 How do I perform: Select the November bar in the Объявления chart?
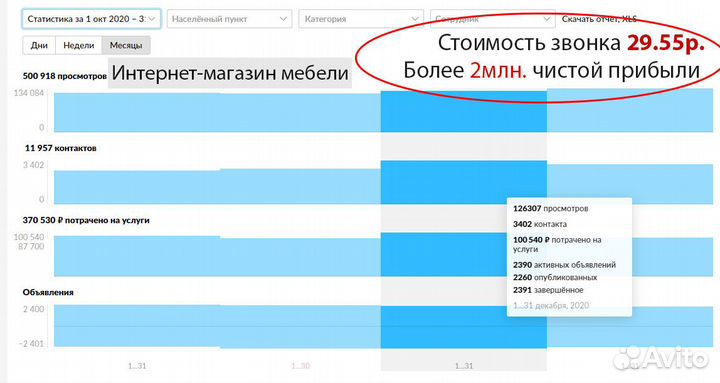pyautogui.click(x=300, y=327)
